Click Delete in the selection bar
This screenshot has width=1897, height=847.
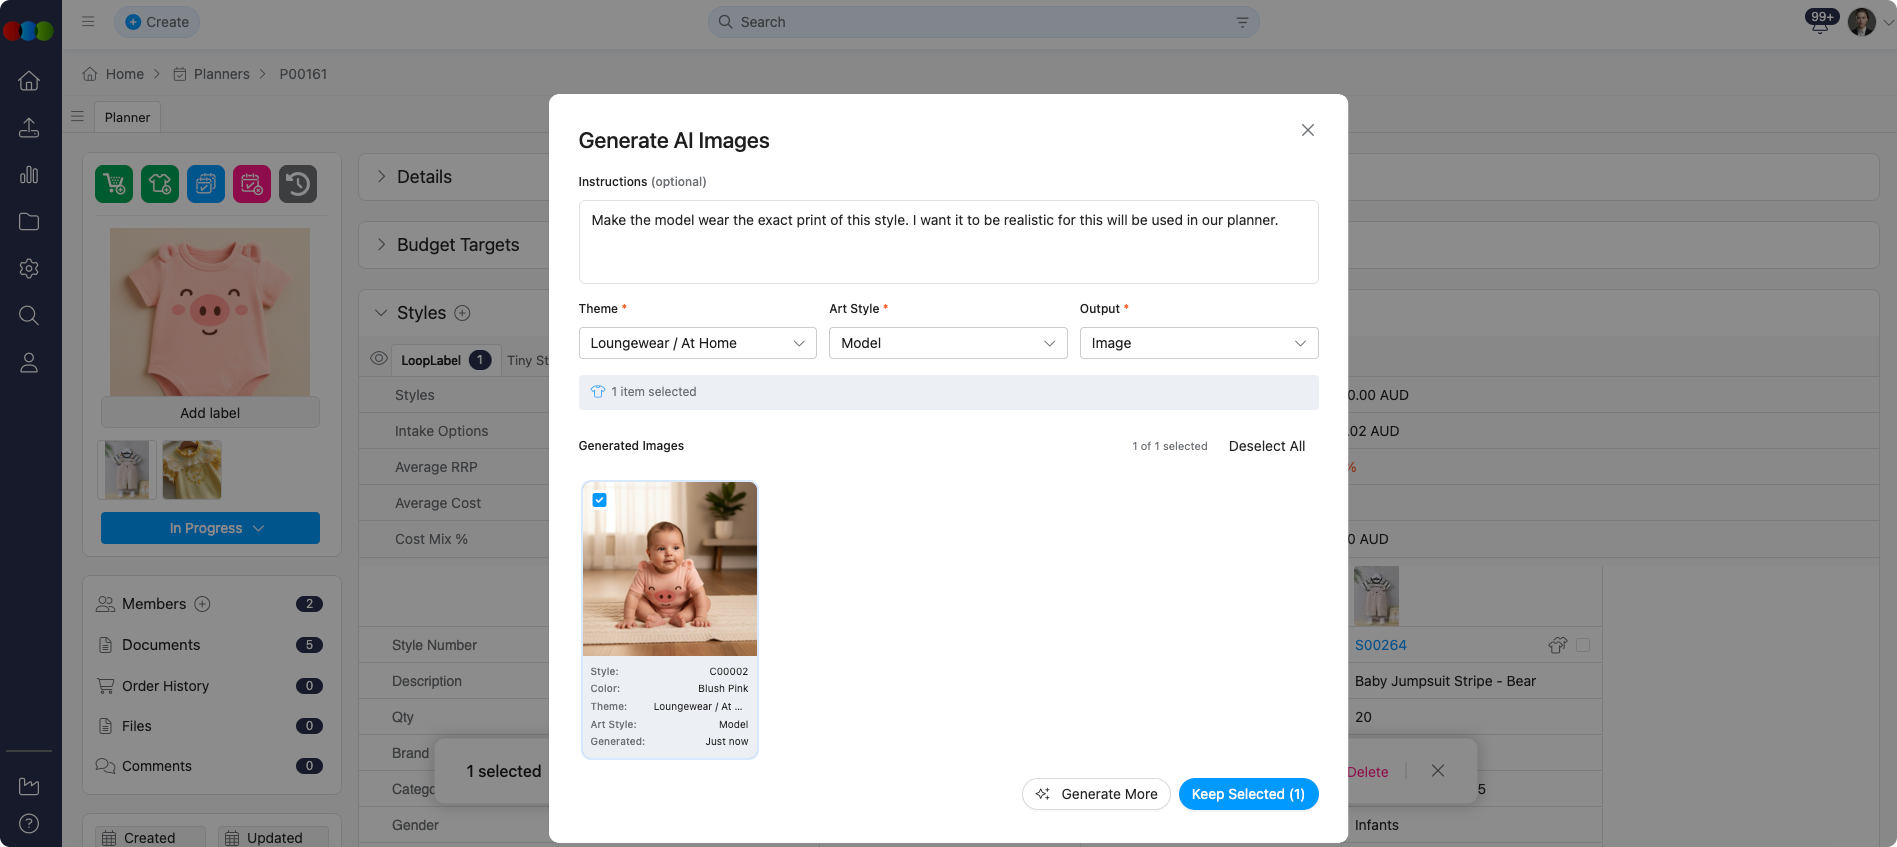click(x=1367, y=772)
